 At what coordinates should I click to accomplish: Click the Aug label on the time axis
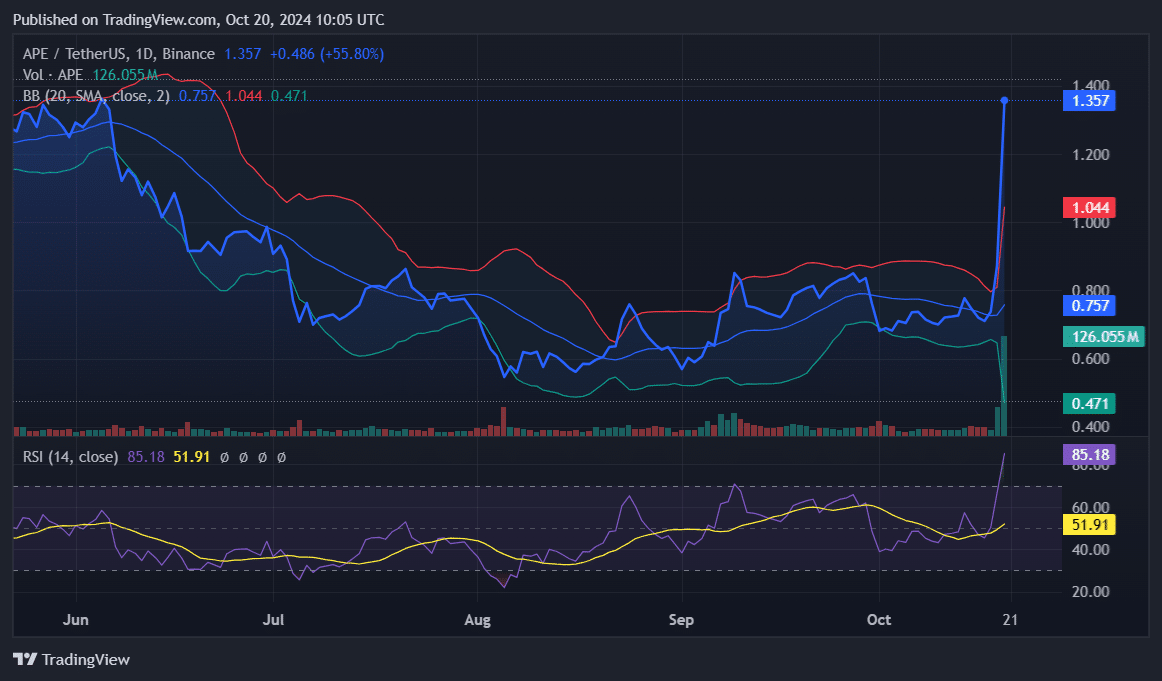tap(478, 620)
